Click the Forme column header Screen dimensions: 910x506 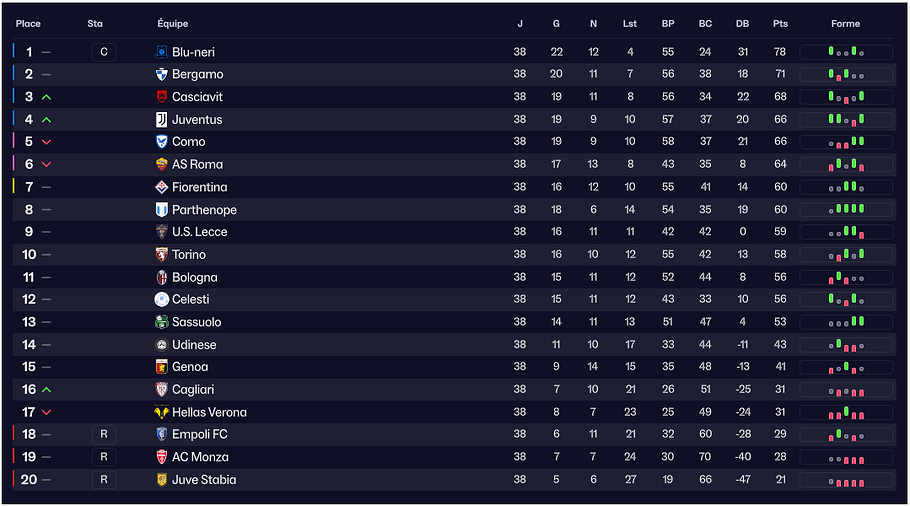pos(845,24)
